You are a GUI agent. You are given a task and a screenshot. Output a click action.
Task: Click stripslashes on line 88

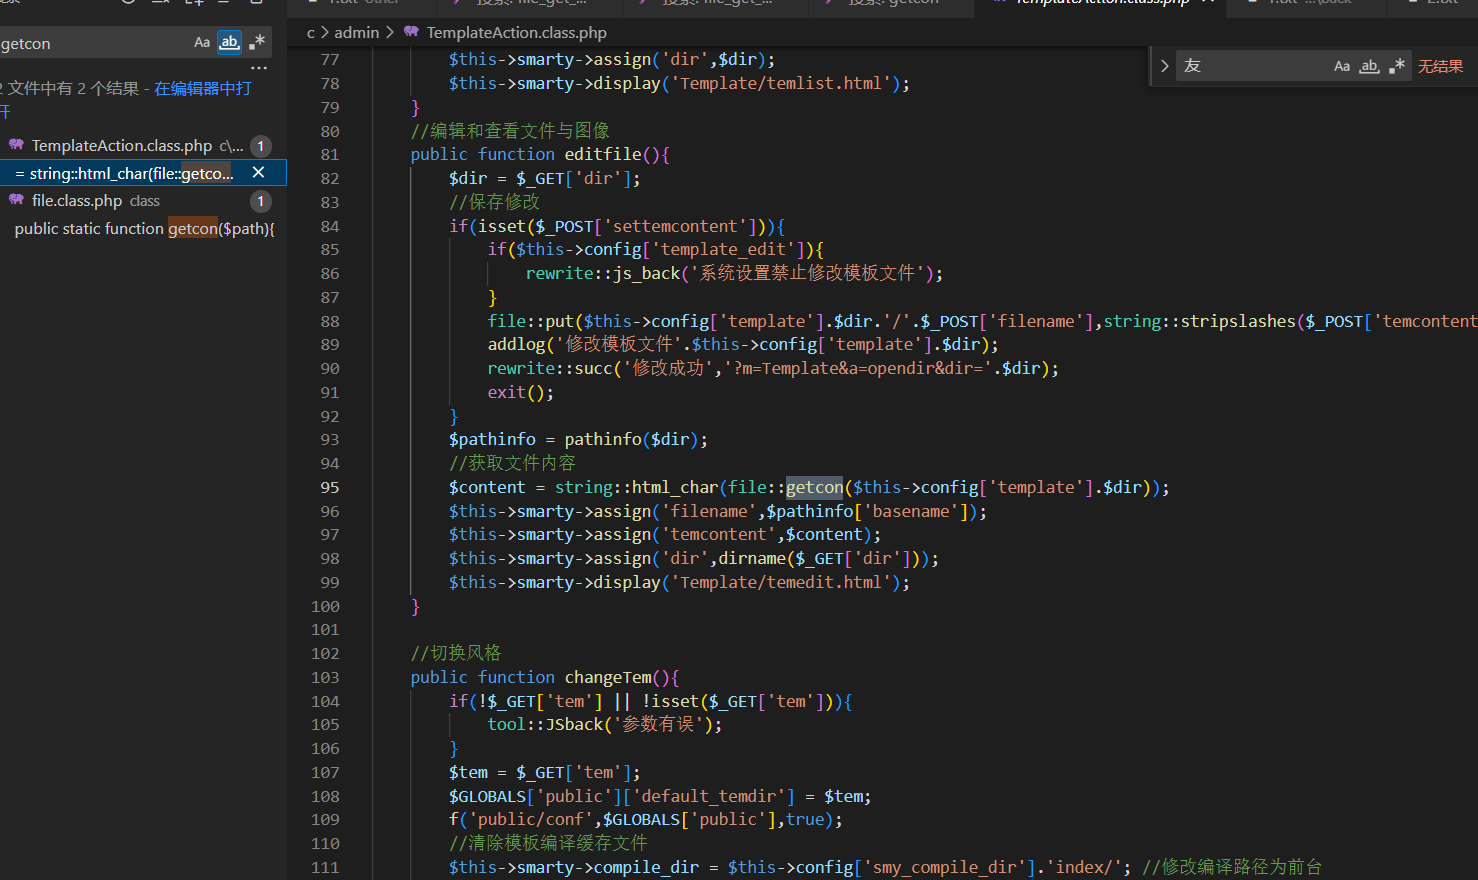tap(1238, 321)
